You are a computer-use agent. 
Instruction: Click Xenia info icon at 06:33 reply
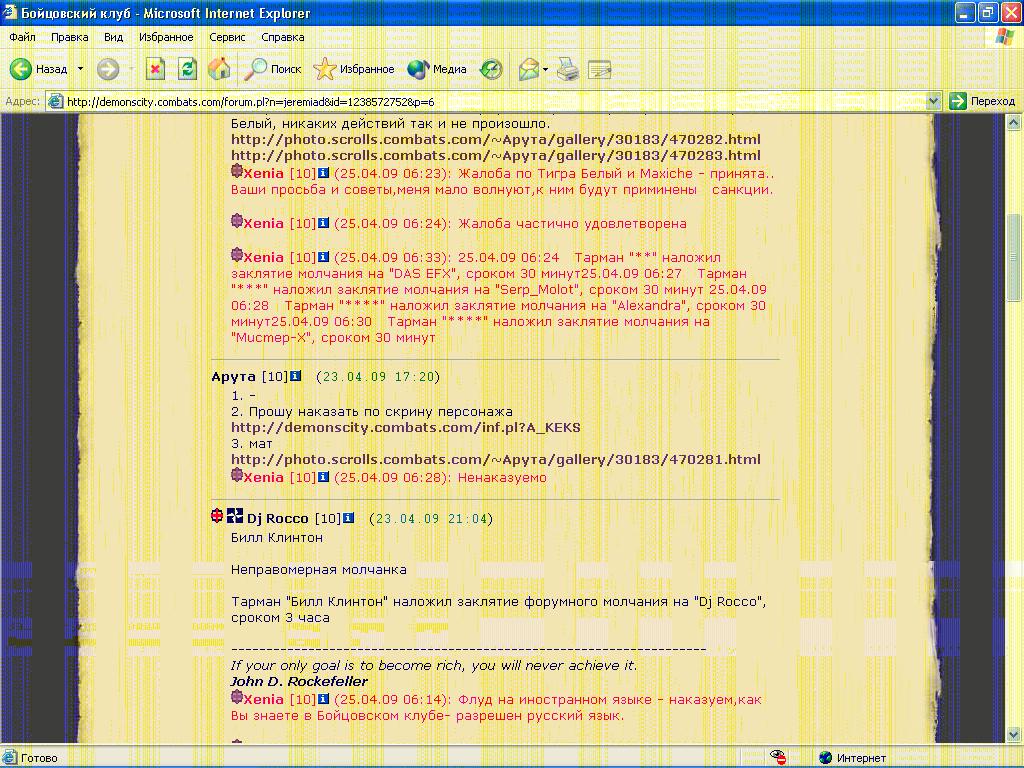(x=323, y=257)
